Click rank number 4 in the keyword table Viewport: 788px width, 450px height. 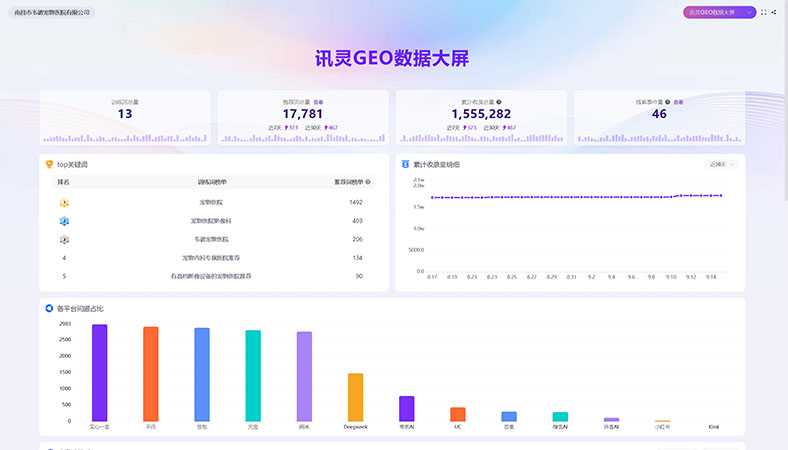point(64,258)
